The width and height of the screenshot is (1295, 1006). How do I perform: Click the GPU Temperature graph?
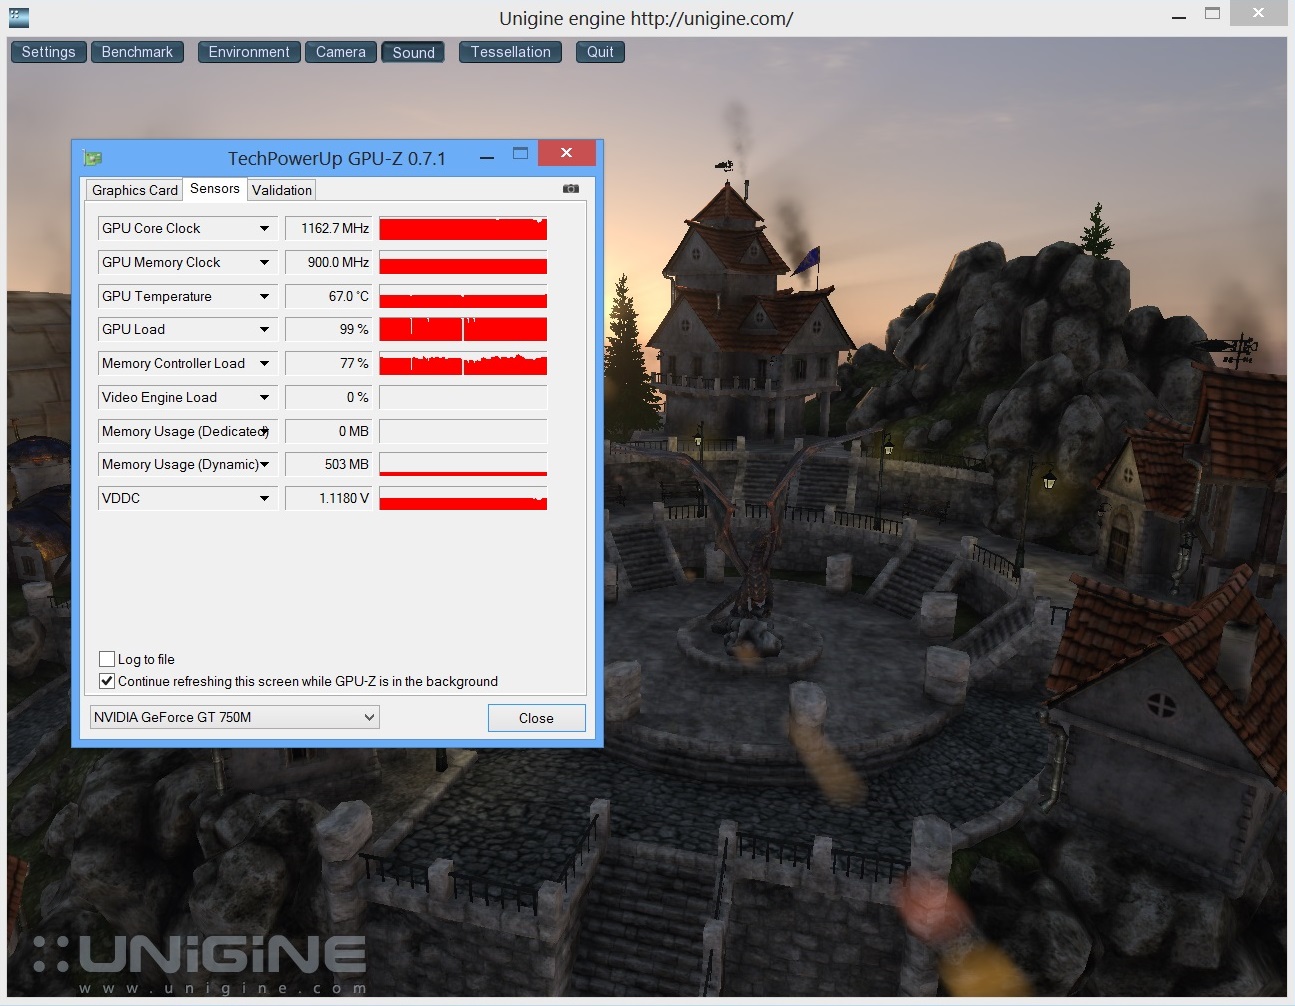(x=463, y=296)
